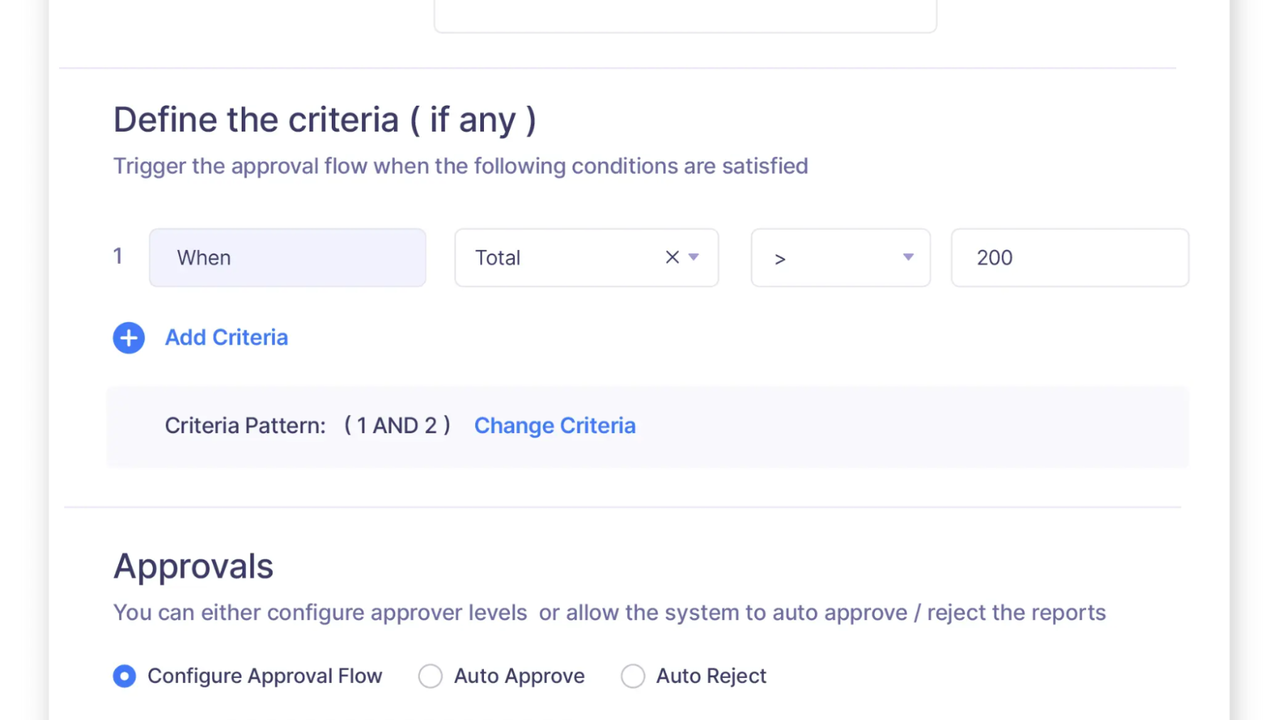Clear the Total field with the X icon
1279x720 pixels.
(672, 258)
